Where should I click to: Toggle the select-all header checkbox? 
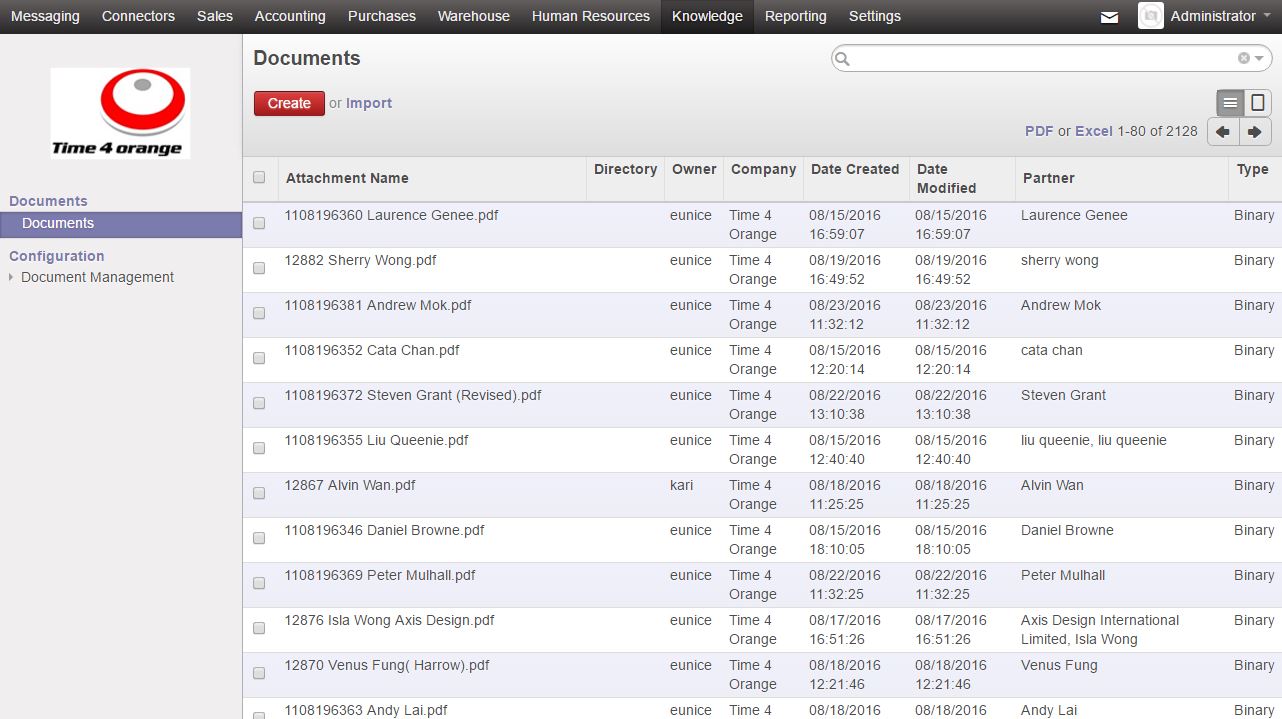259,177
